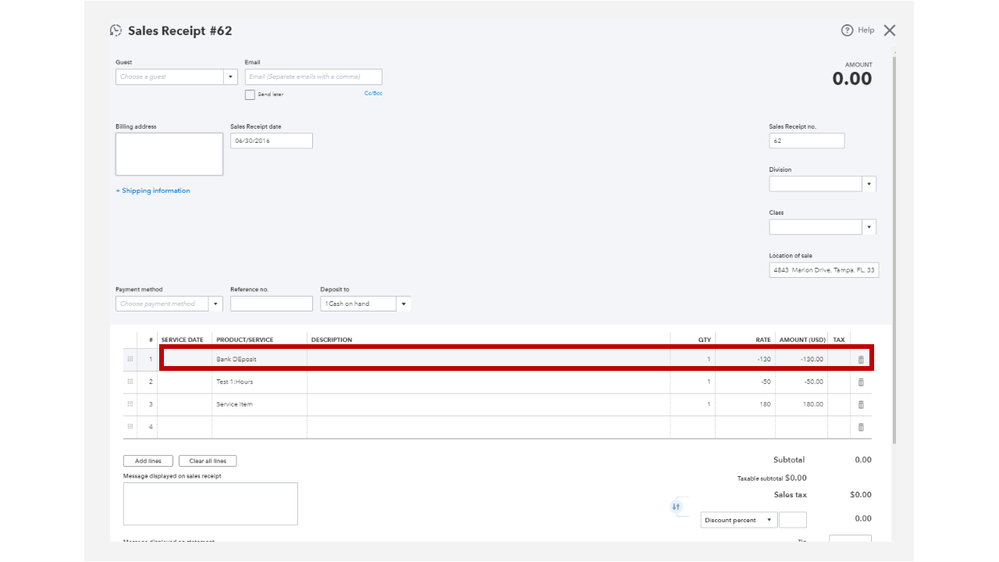Click the Clear all lines button
The image size is (999, 562).
[207, 461]
